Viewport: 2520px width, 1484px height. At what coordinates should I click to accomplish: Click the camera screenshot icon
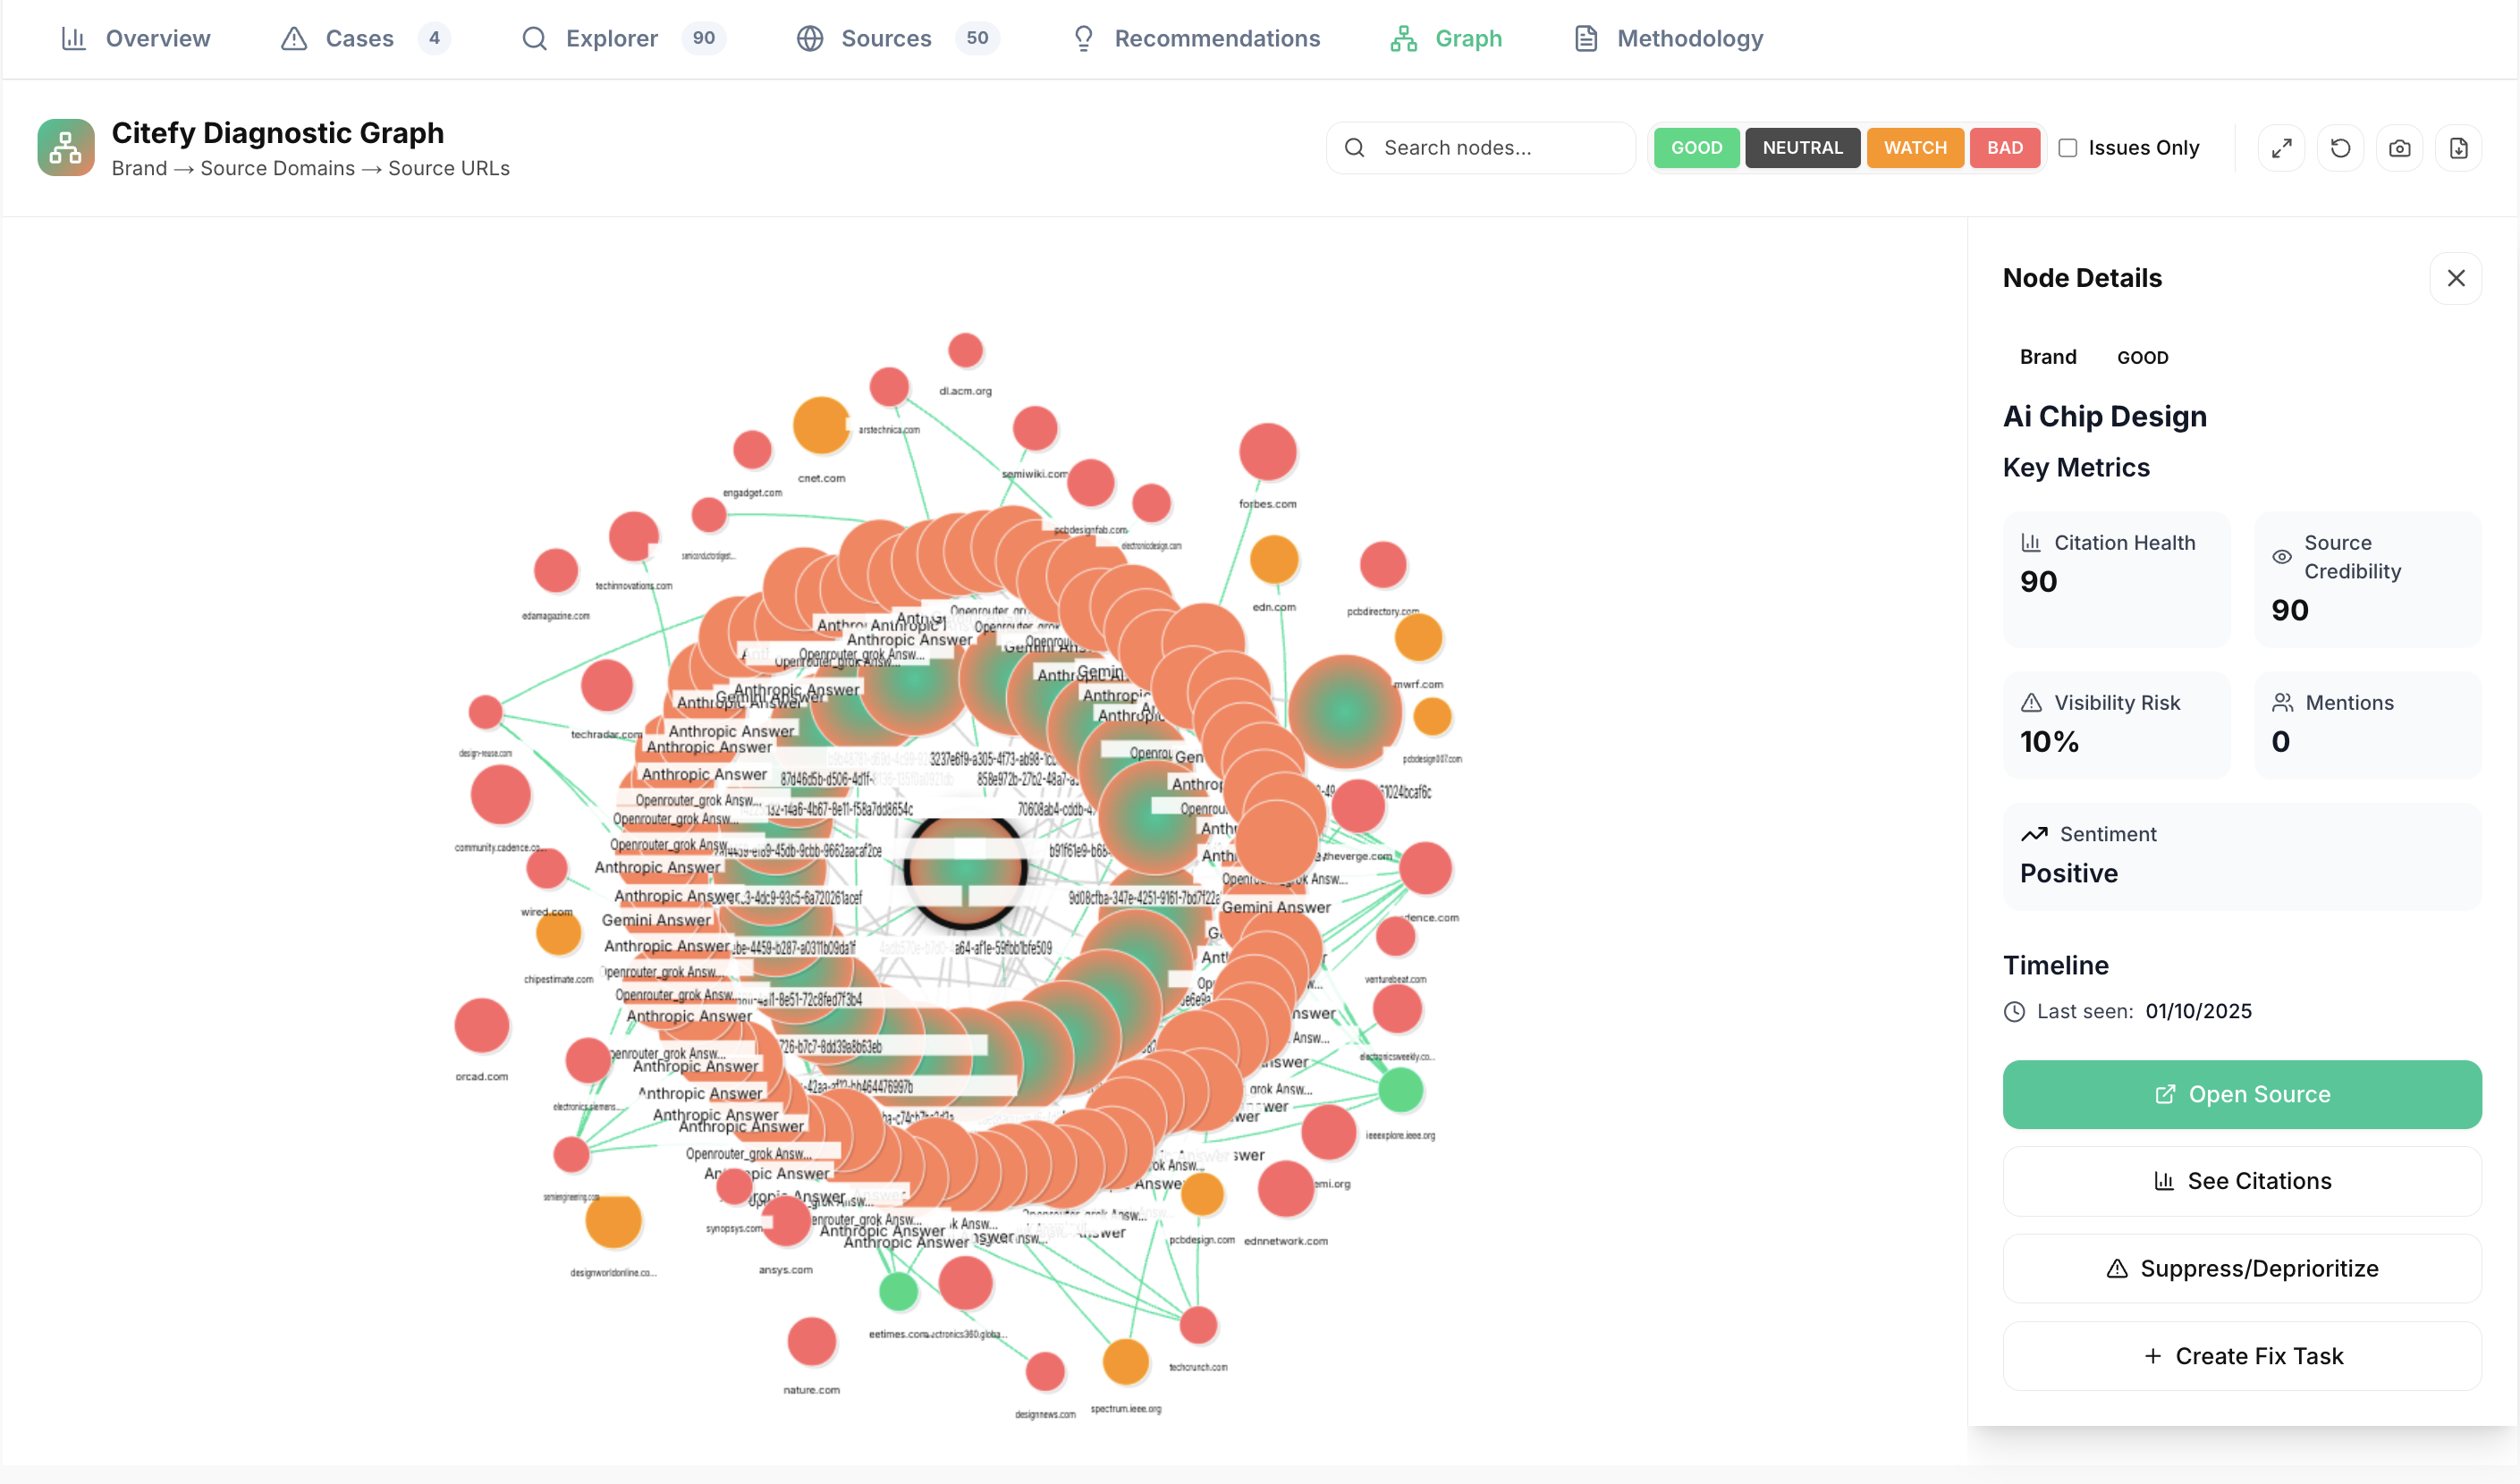point(2399,148)
